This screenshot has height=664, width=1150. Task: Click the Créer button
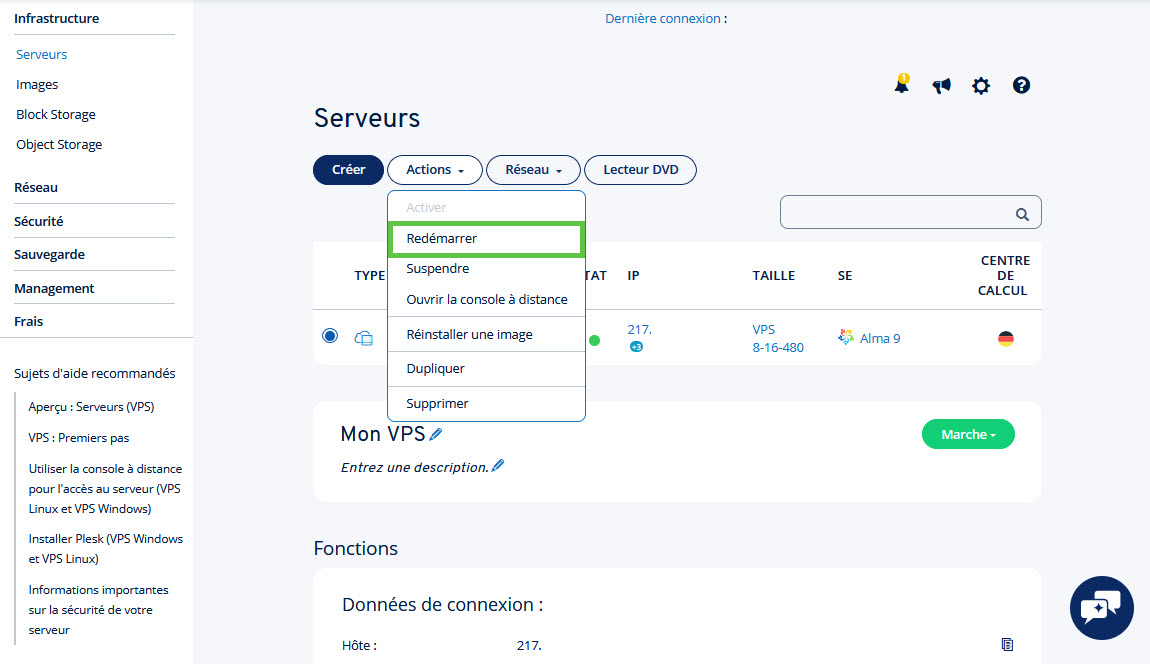coord(348,169)
